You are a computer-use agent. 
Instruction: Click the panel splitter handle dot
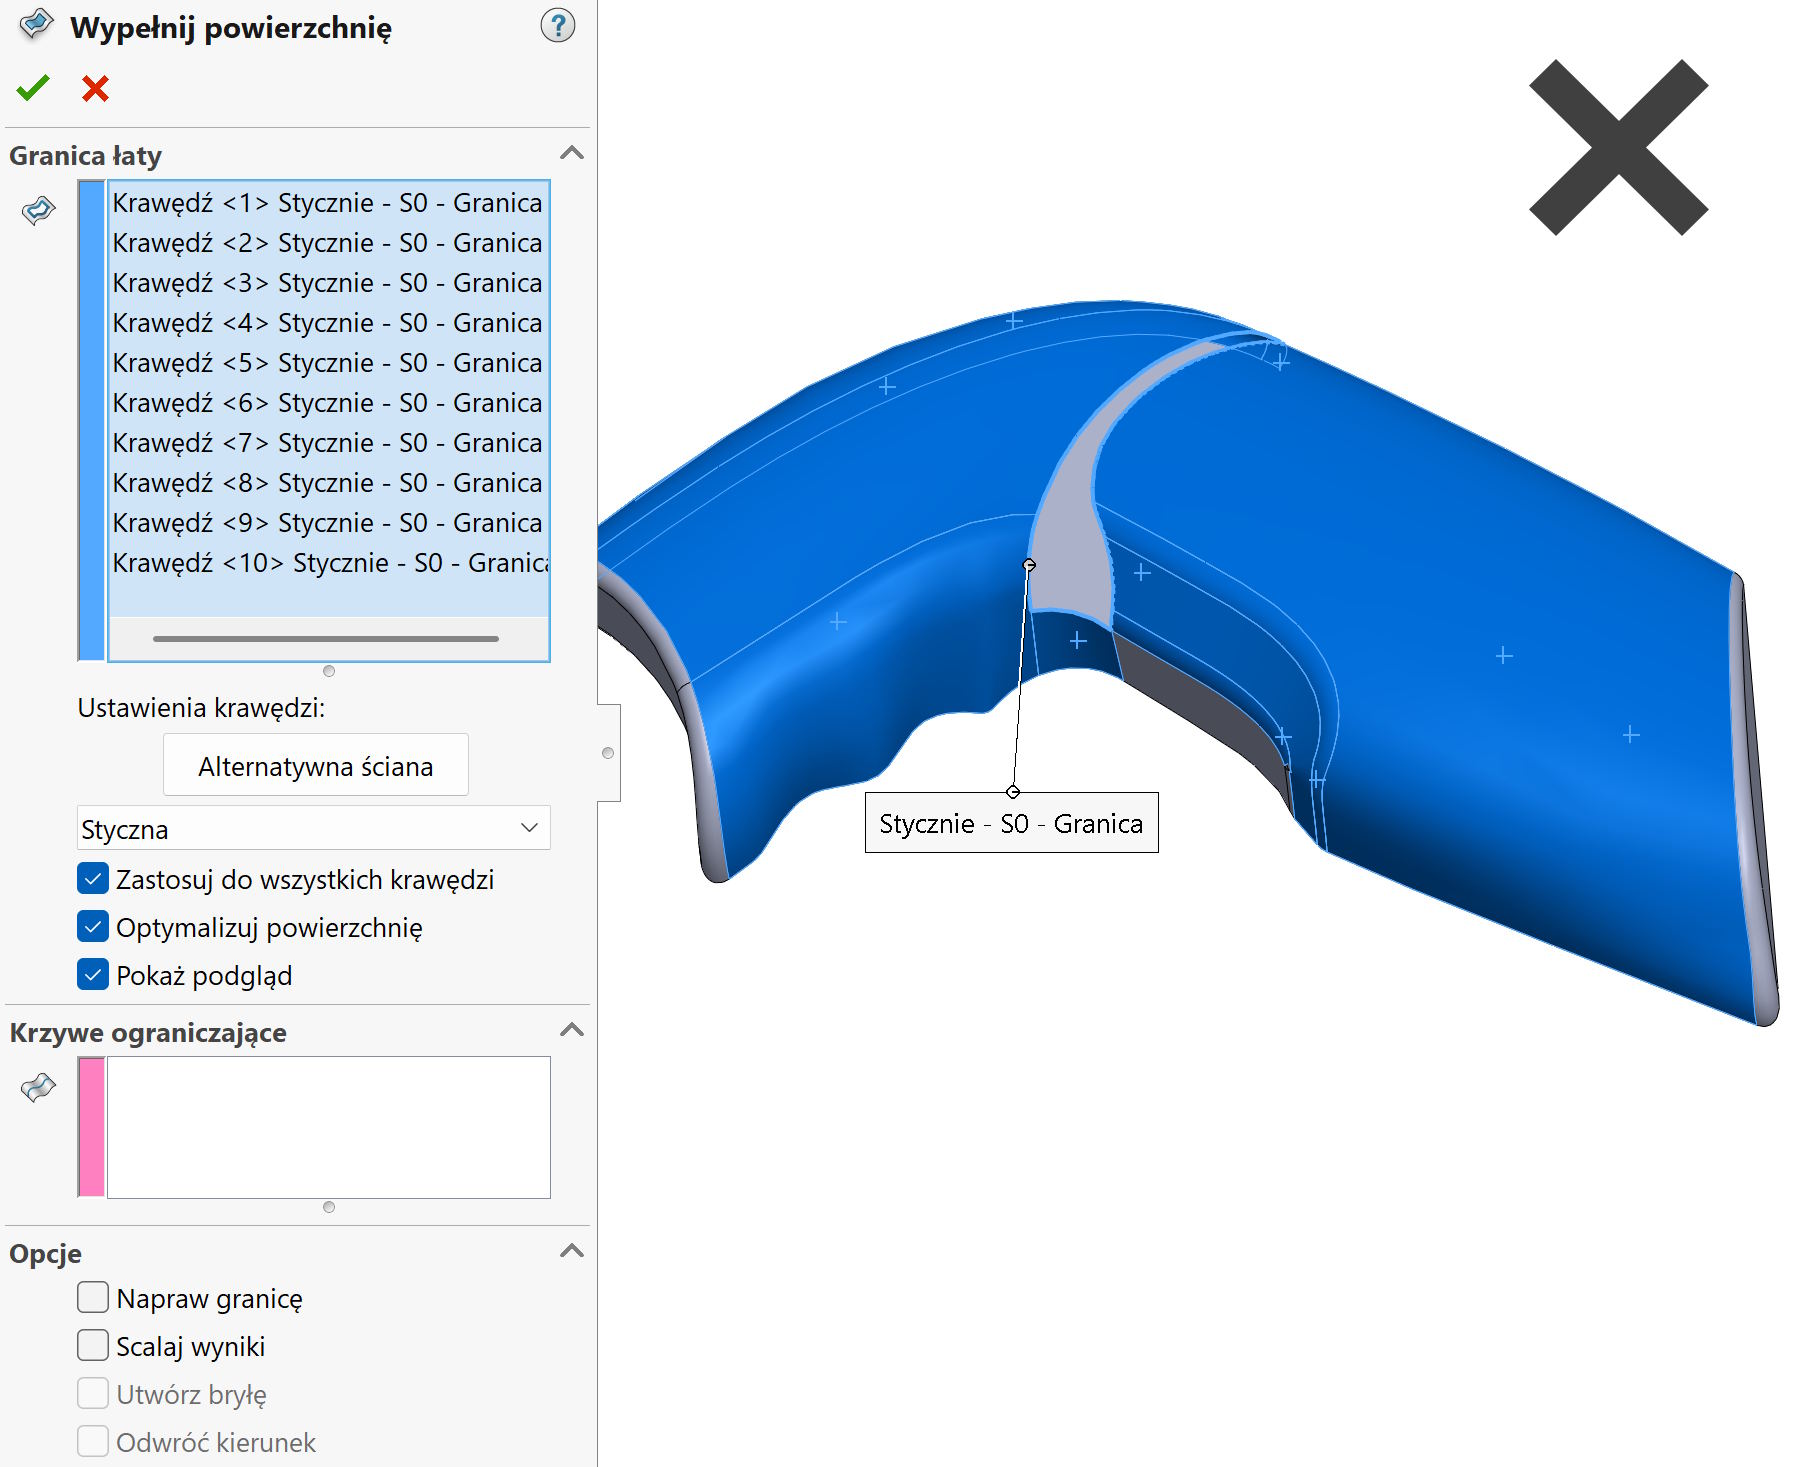608,753
